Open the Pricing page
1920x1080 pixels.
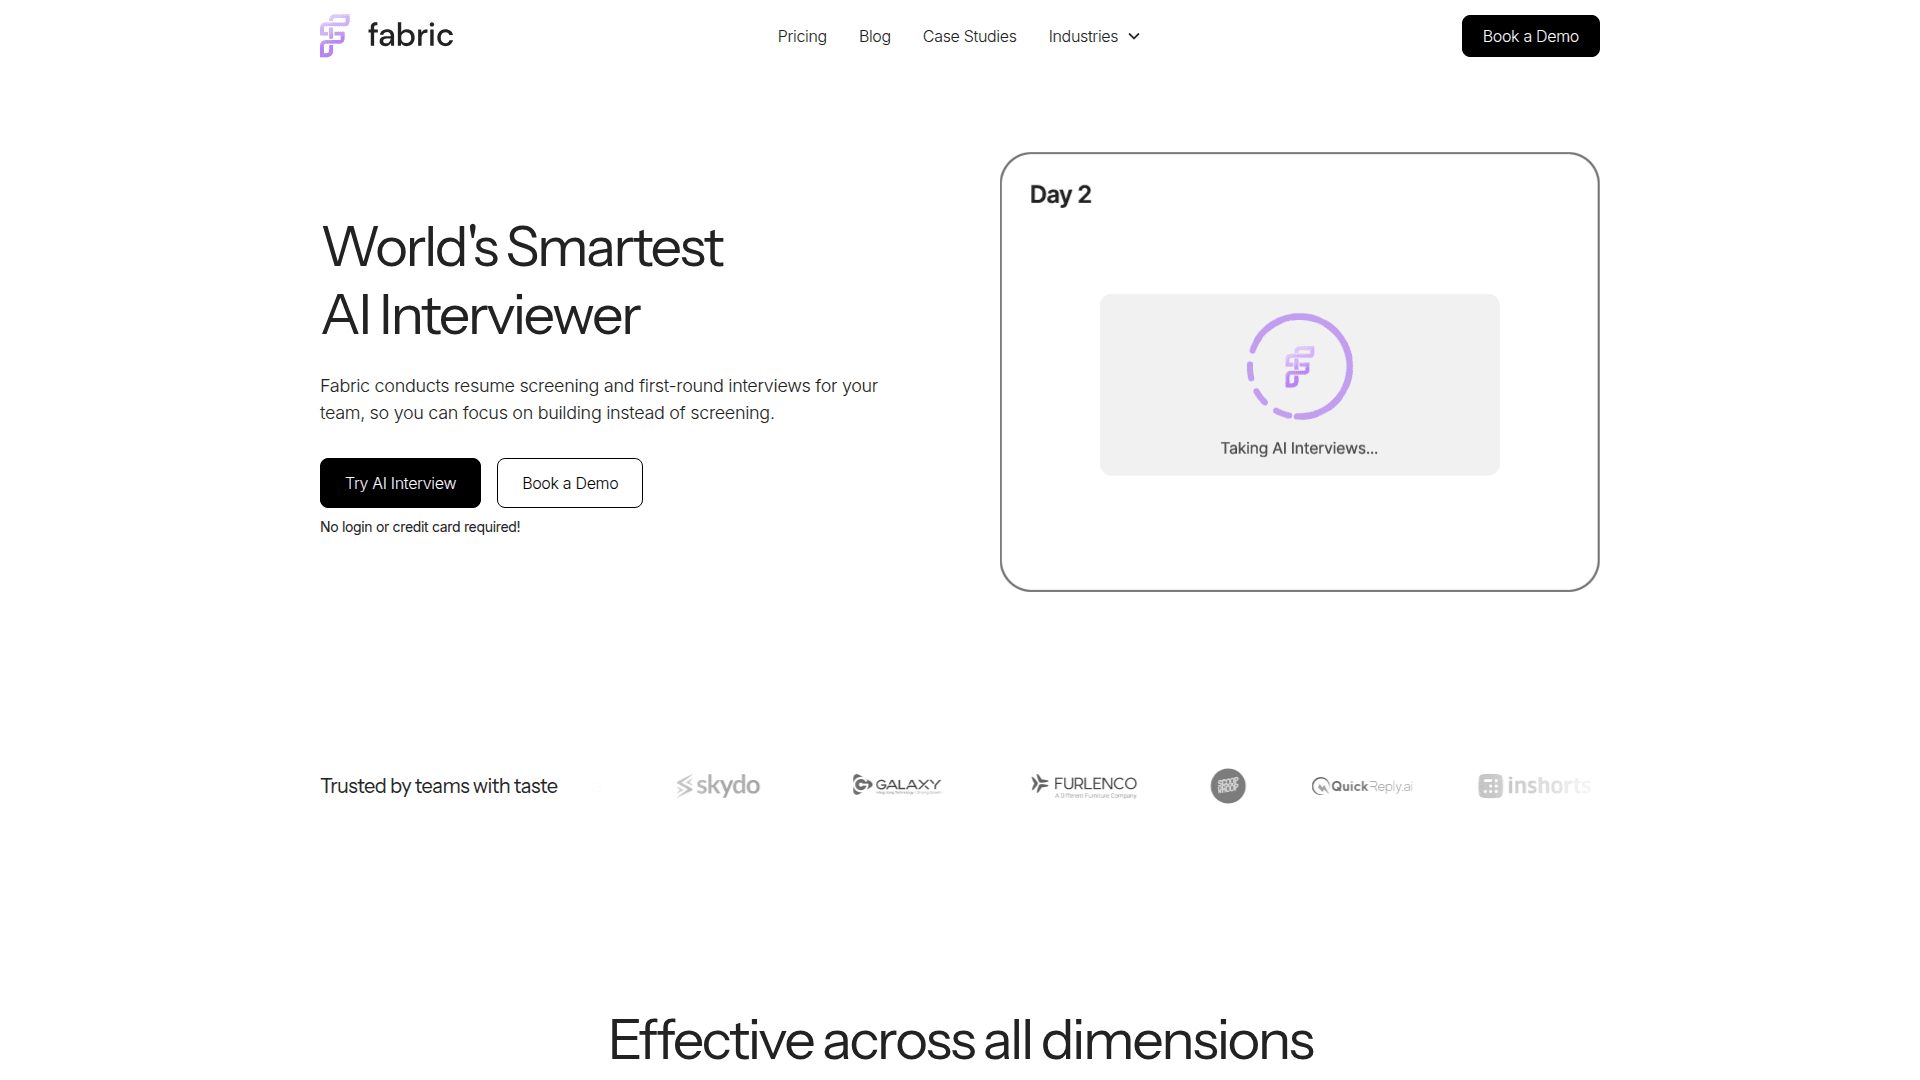pyautogui.click(x=802, y=36)
